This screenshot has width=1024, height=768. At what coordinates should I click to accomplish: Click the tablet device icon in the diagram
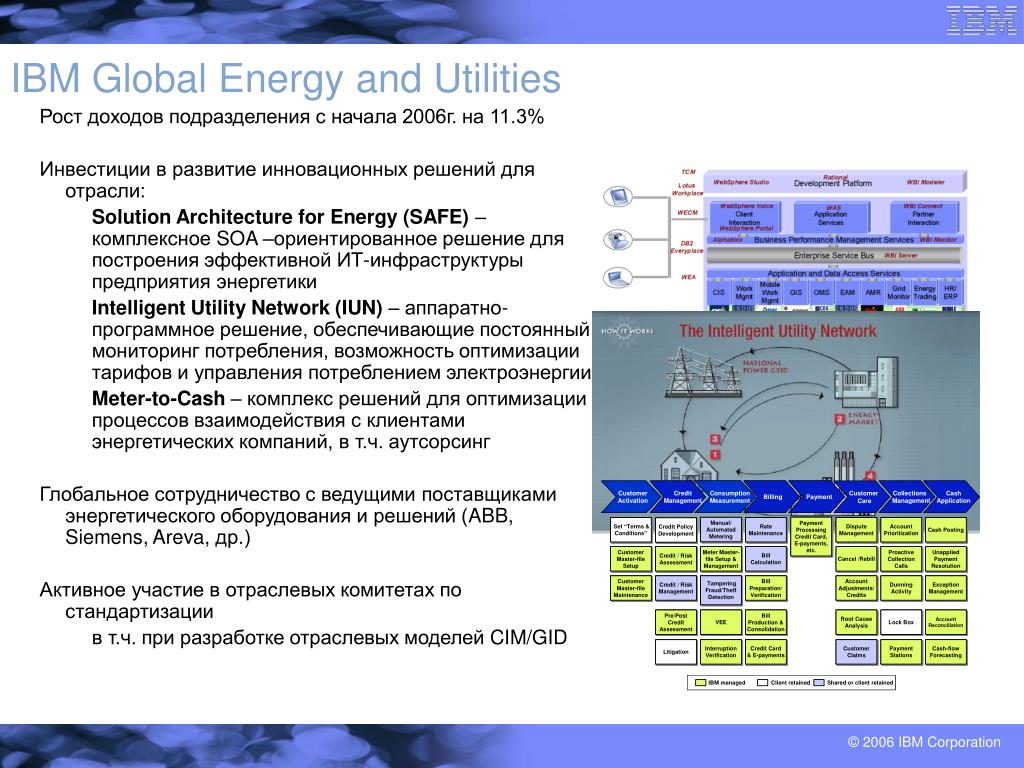[x=618, y=196]
